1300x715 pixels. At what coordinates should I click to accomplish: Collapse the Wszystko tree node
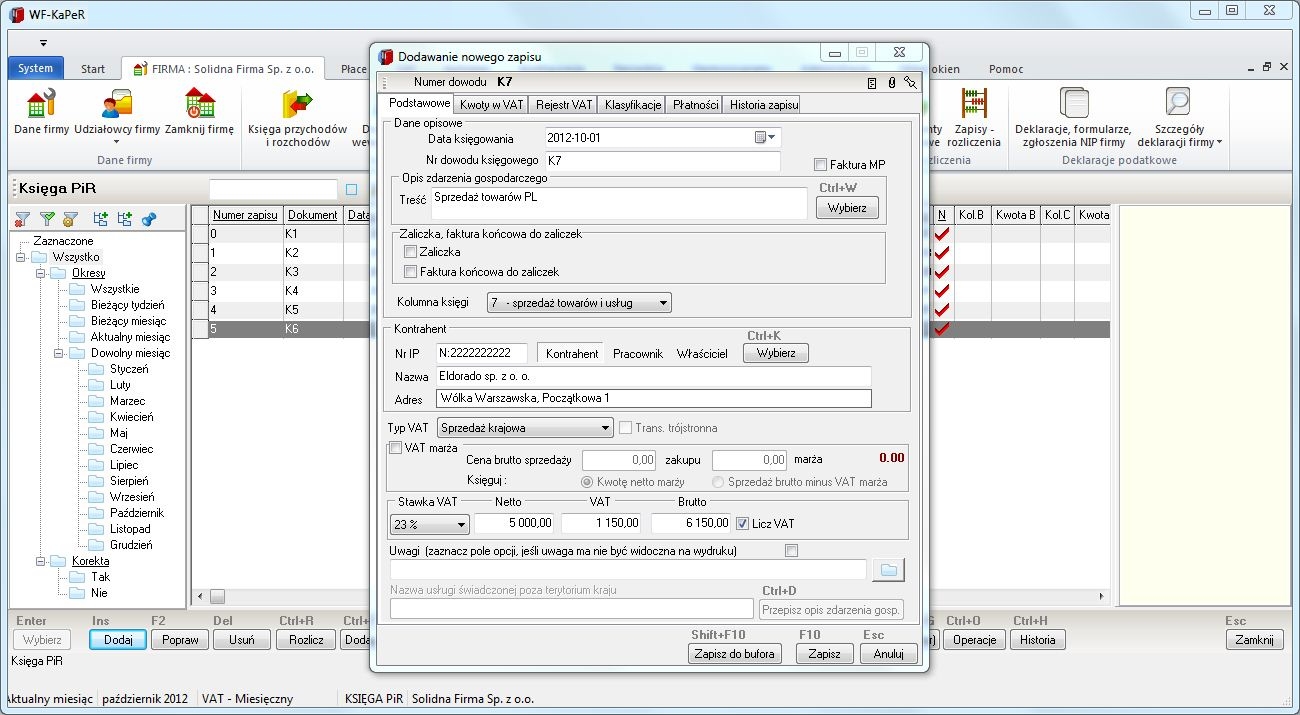coord(20,257)
